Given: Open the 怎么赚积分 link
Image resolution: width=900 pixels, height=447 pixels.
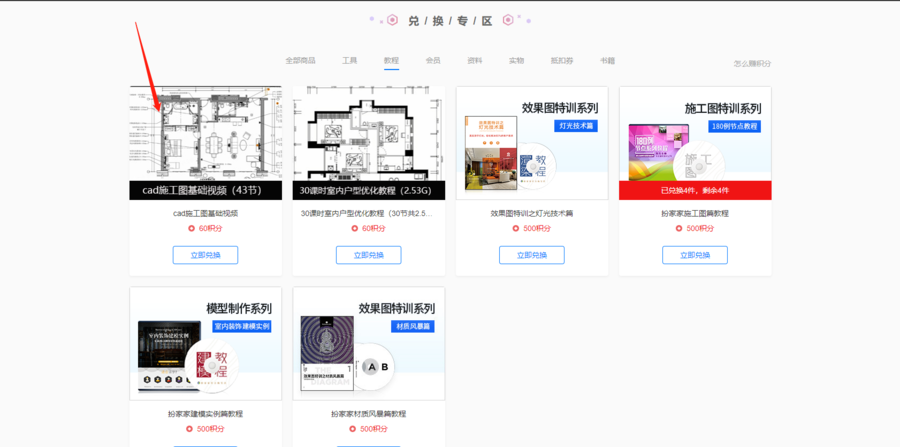Looking at the screenshot, I should (x=752, y=64).
